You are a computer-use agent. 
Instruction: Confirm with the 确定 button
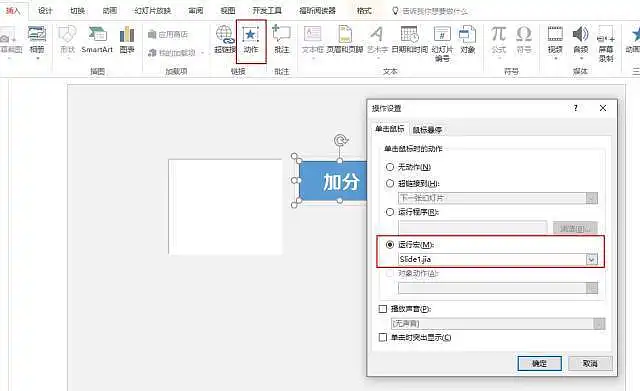tap(540, 363)
